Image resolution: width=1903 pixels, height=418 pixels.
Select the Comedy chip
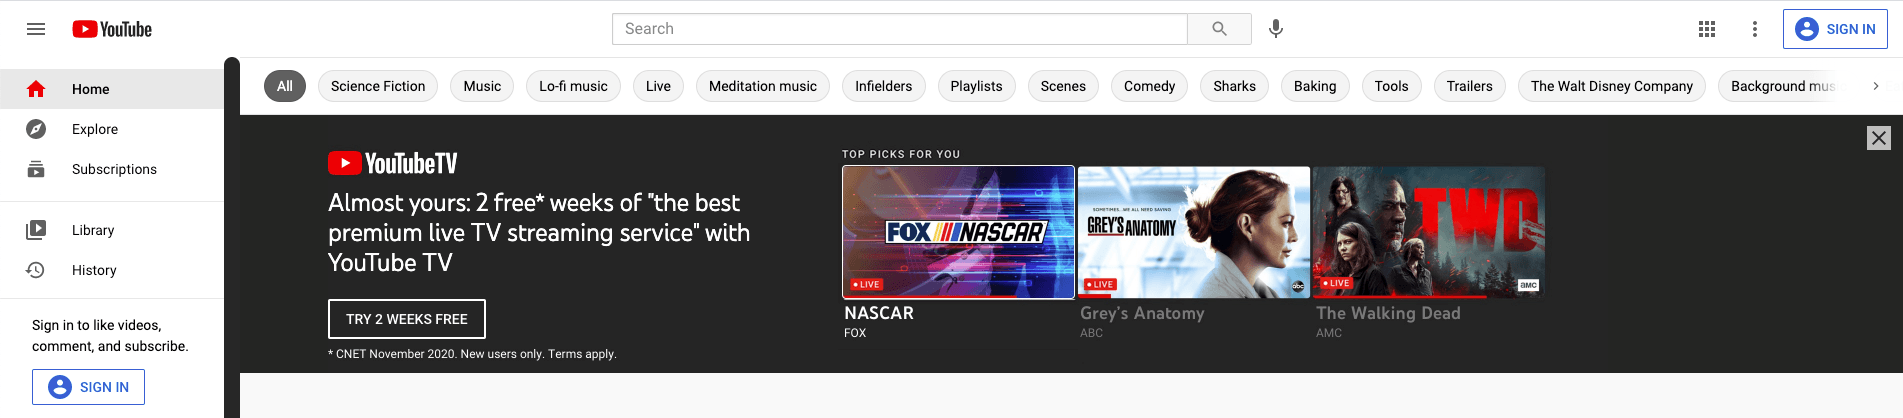tap(1150, 86)
